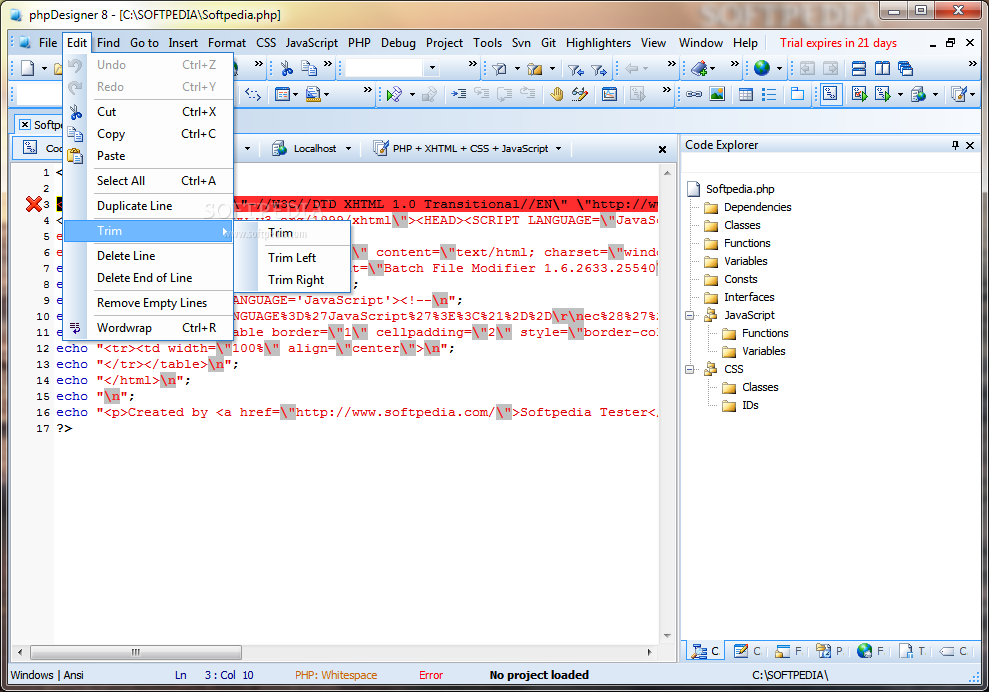
Task: Click the red X error marker on line 3
Action: (33, 204)
